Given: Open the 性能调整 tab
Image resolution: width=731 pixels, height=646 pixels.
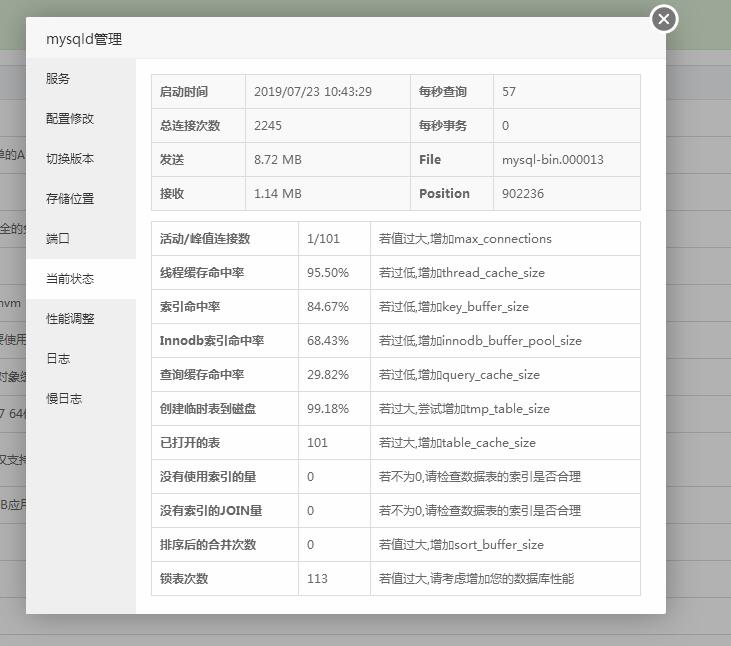Looking at the screenshot, I should (70, 319).
